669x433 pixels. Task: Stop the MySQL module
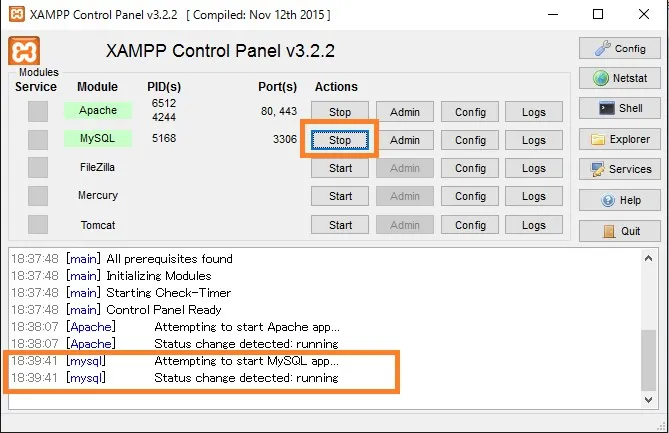point(340,140)
